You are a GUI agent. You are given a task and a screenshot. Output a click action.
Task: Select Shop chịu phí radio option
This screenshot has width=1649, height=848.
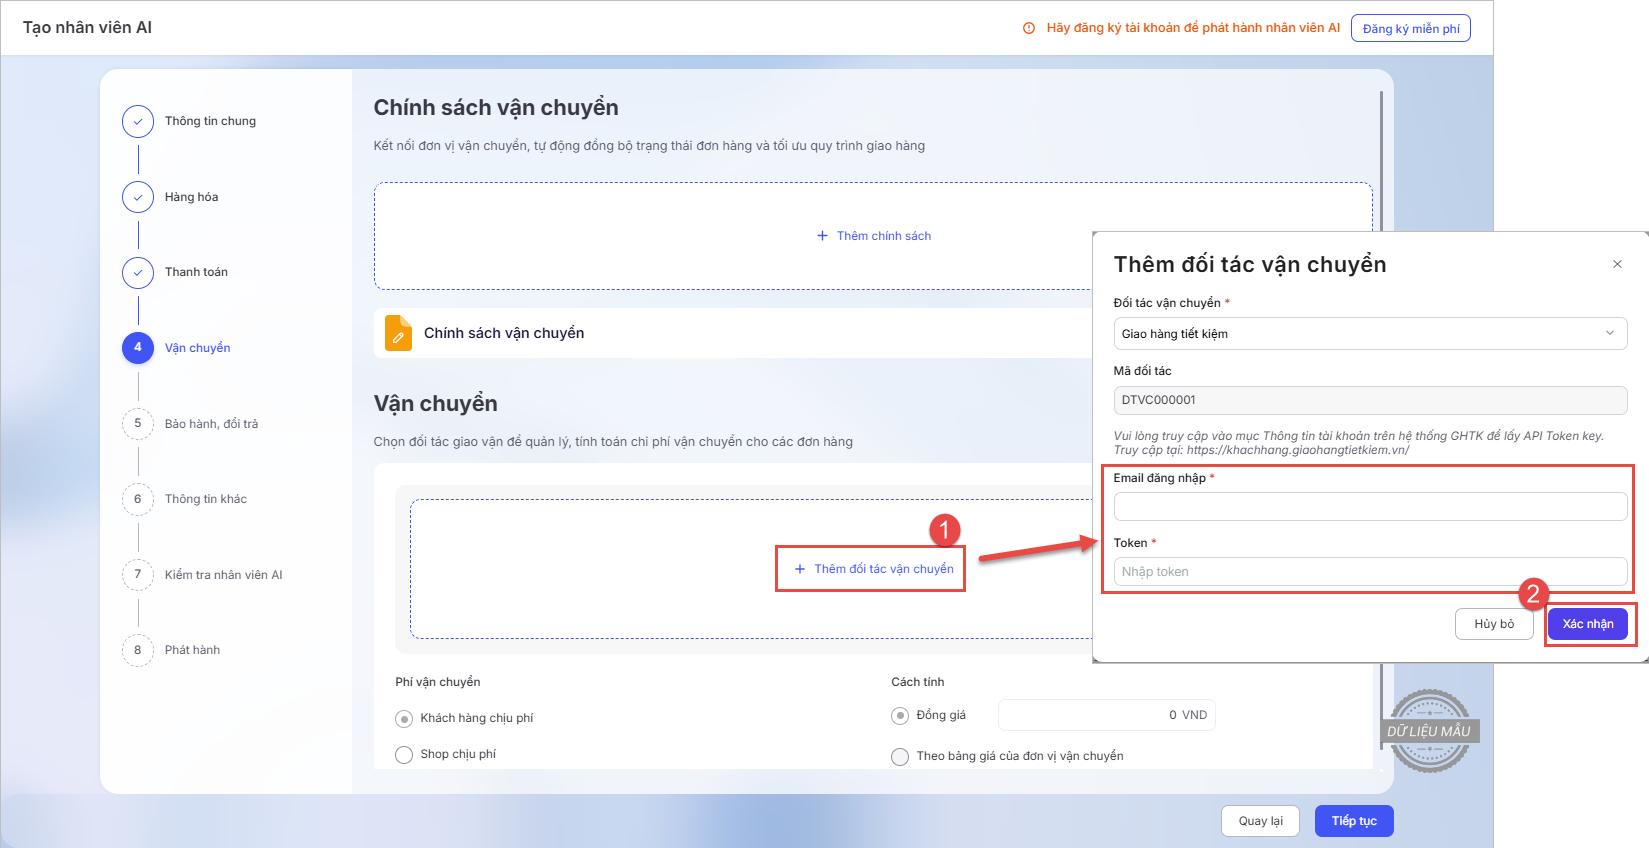click(404, 755)
